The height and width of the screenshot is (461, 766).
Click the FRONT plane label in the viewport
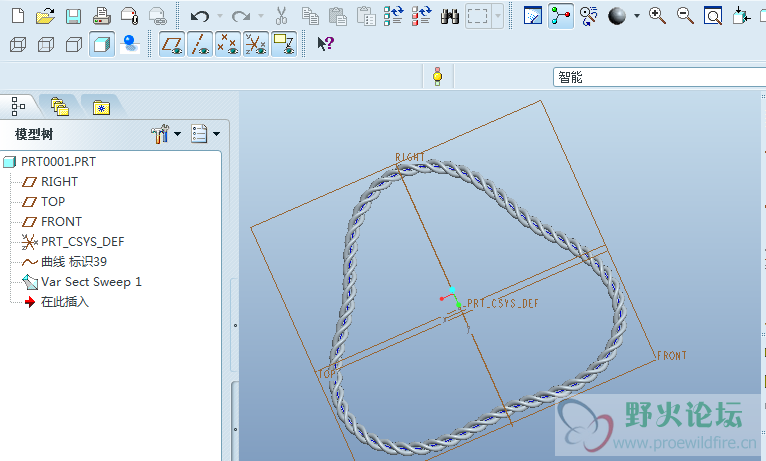point(672,356)
